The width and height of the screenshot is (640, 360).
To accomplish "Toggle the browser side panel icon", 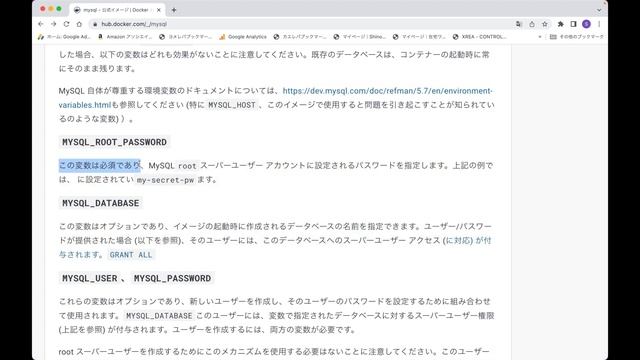I will [573, 24].
